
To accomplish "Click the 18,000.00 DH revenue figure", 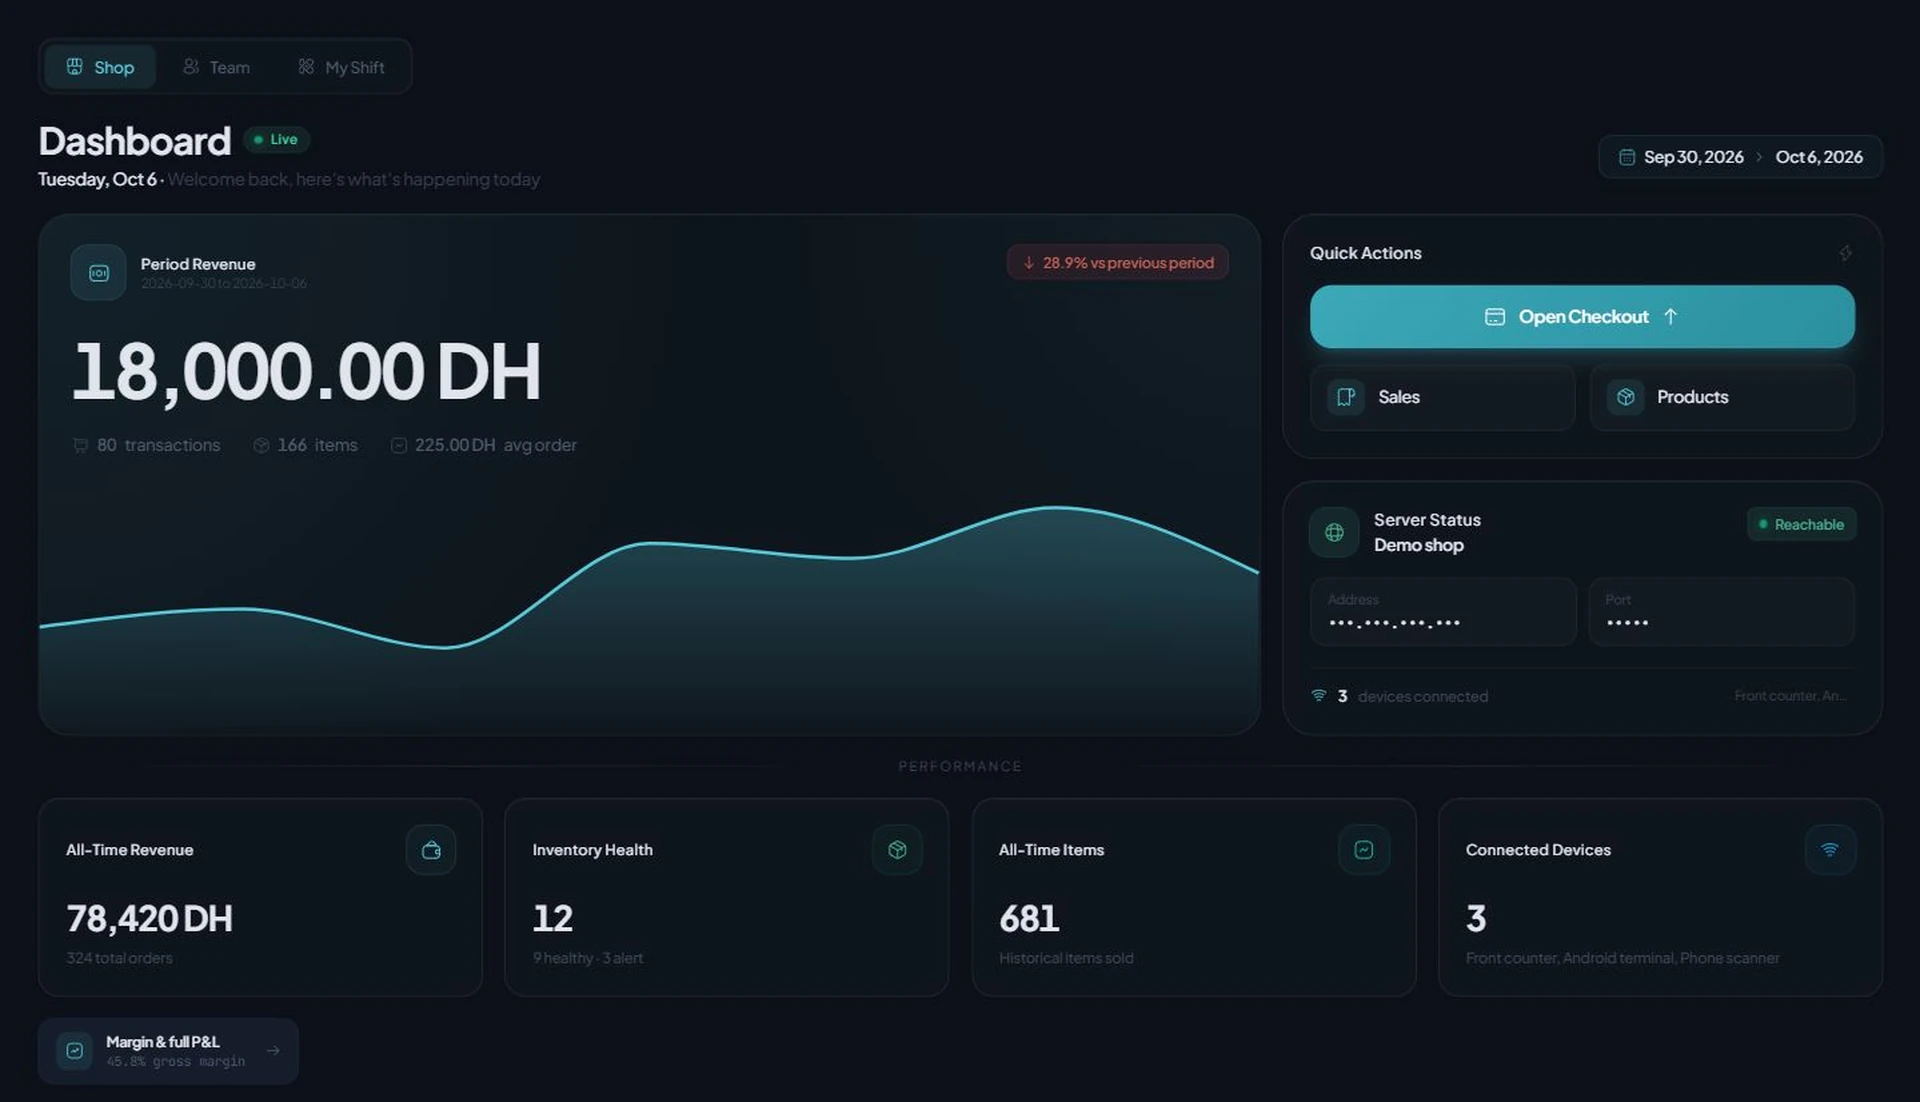I will click(306, 372).
